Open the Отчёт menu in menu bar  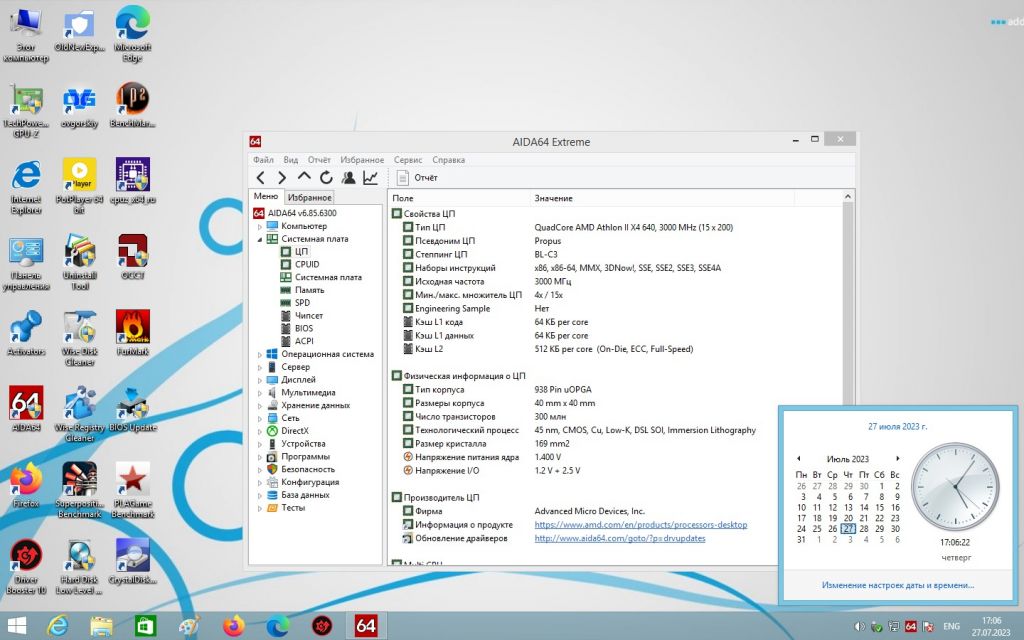(x=319, y=159)
